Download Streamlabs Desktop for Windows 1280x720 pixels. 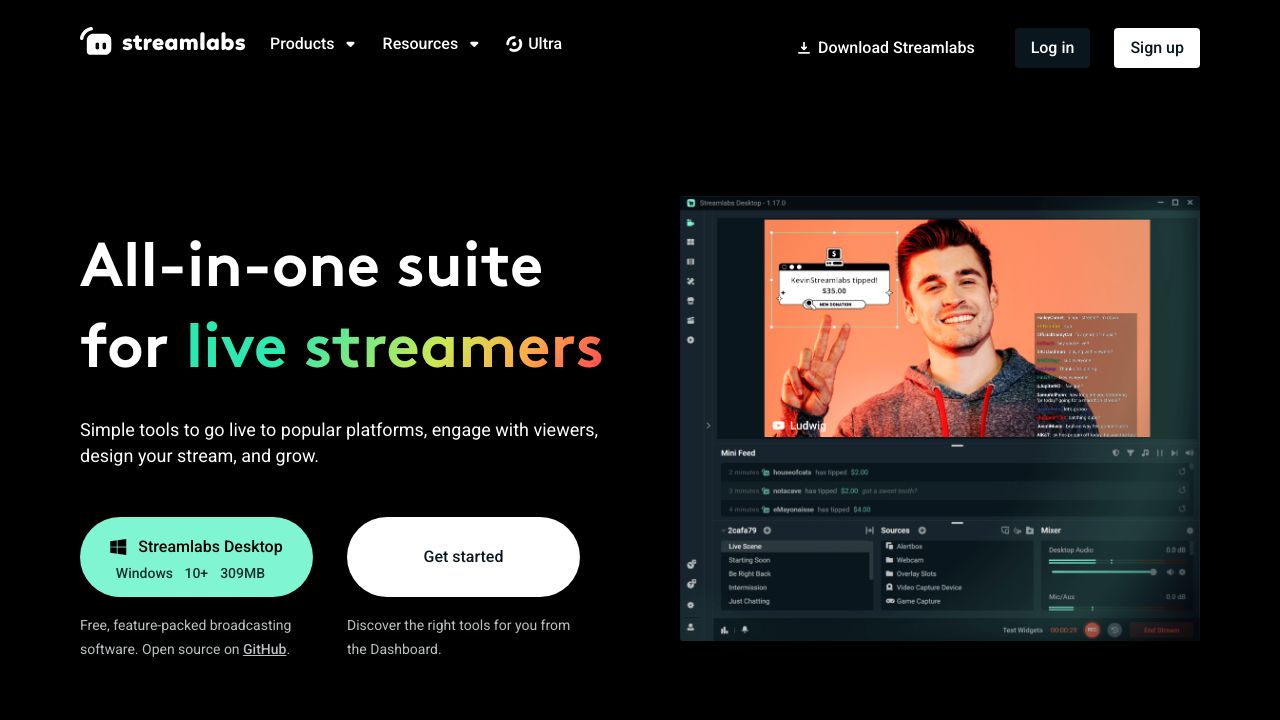click(x=196, y=557)
